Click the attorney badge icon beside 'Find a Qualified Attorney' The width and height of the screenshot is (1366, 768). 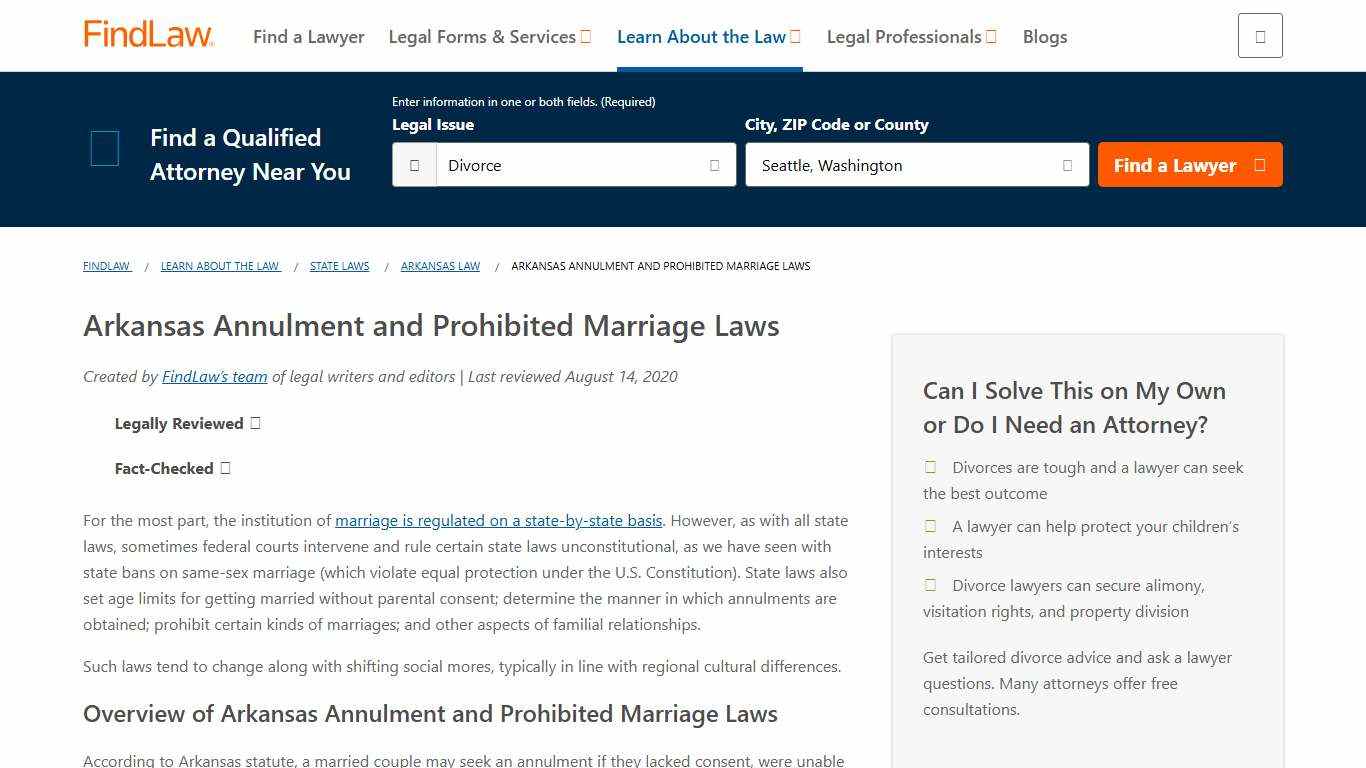coord(104,148)
